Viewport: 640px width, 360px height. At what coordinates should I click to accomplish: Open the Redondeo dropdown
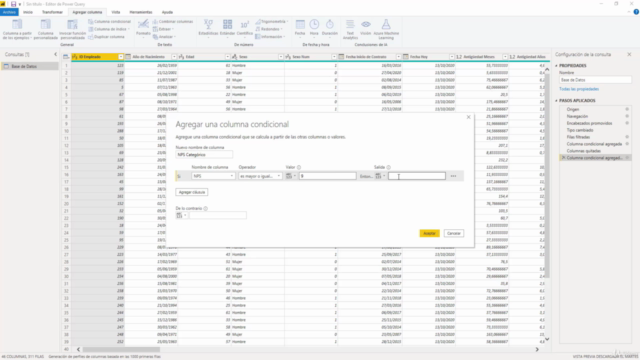point(269,29)
